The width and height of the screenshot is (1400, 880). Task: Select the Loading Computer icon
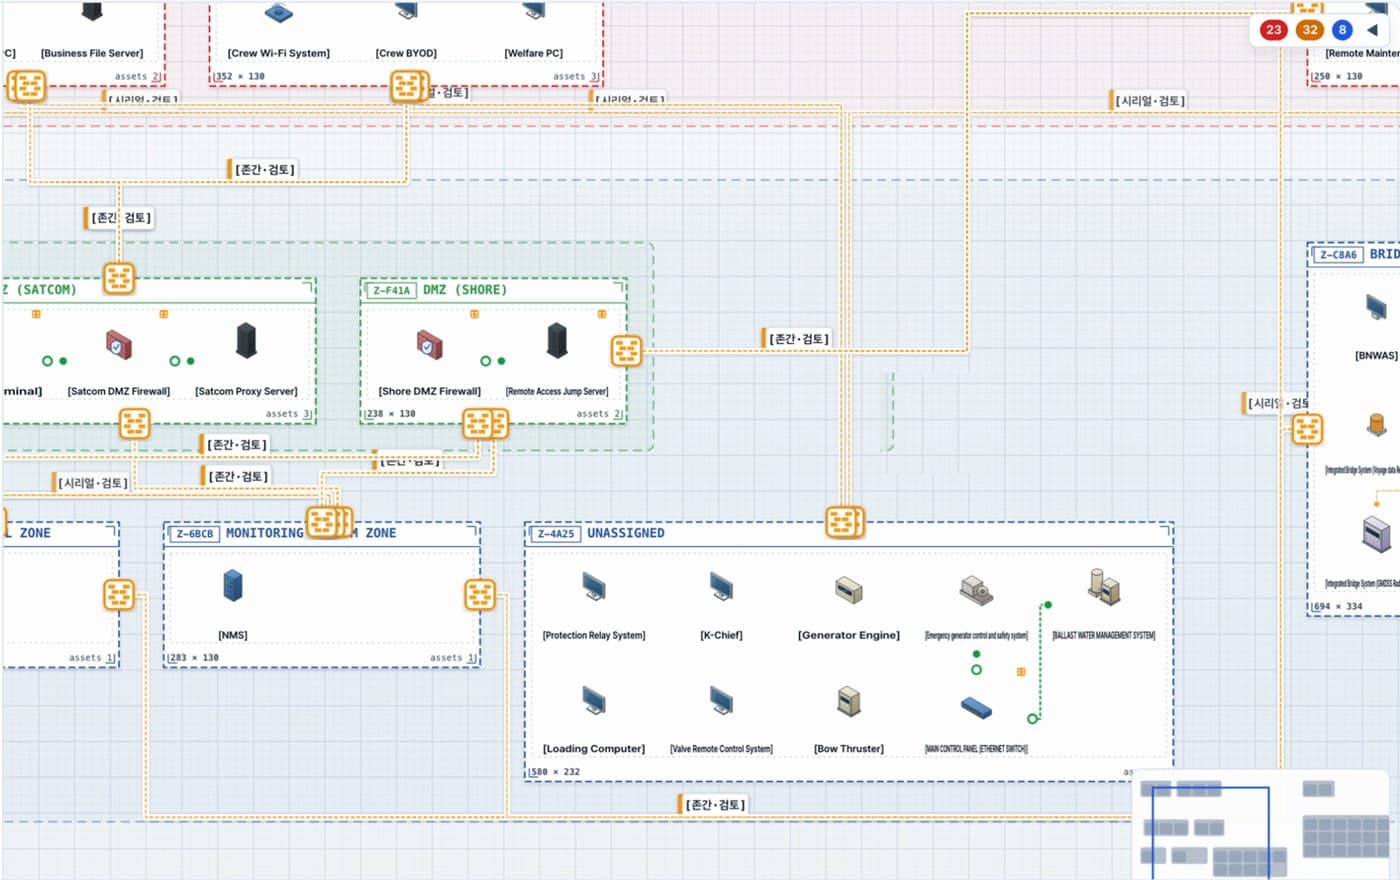coord(594,700)
